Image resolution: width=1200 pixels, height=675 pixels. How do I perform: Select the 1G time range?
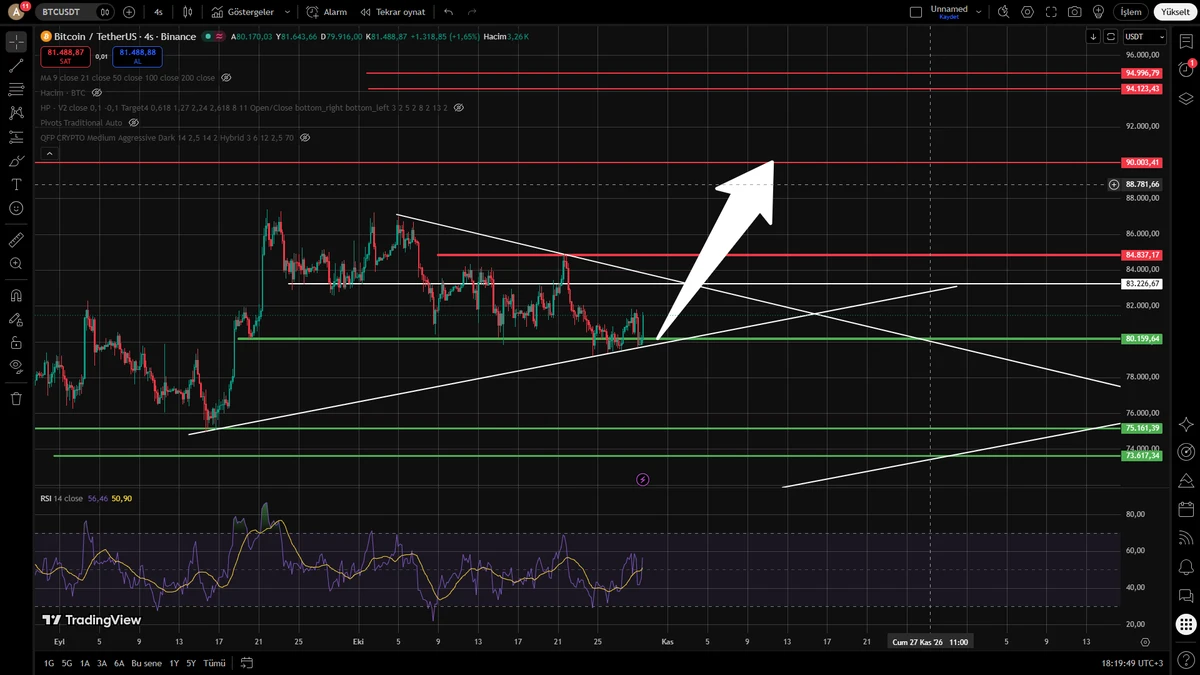(49, 663)
